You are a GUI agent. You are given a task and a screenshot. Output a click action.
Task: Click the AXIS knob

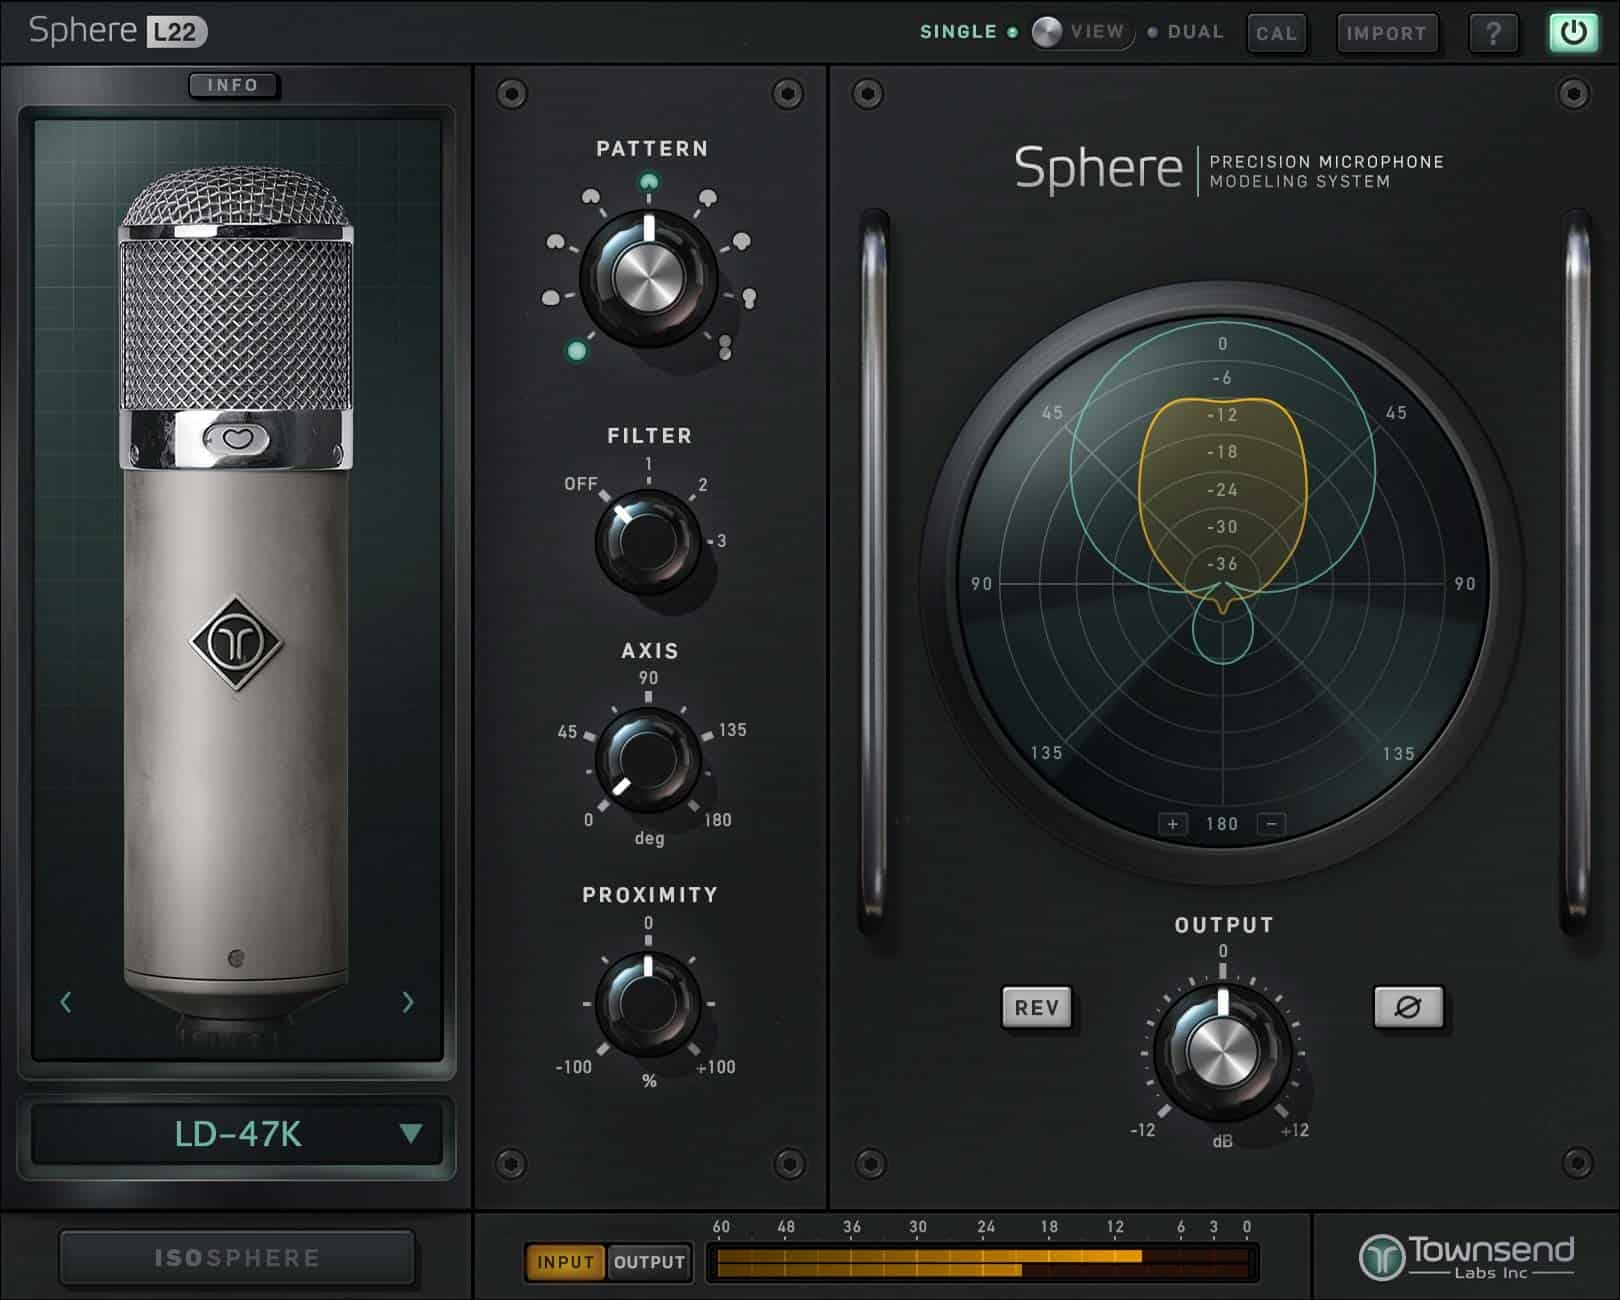pyautogui.click(x=648, y=760)
